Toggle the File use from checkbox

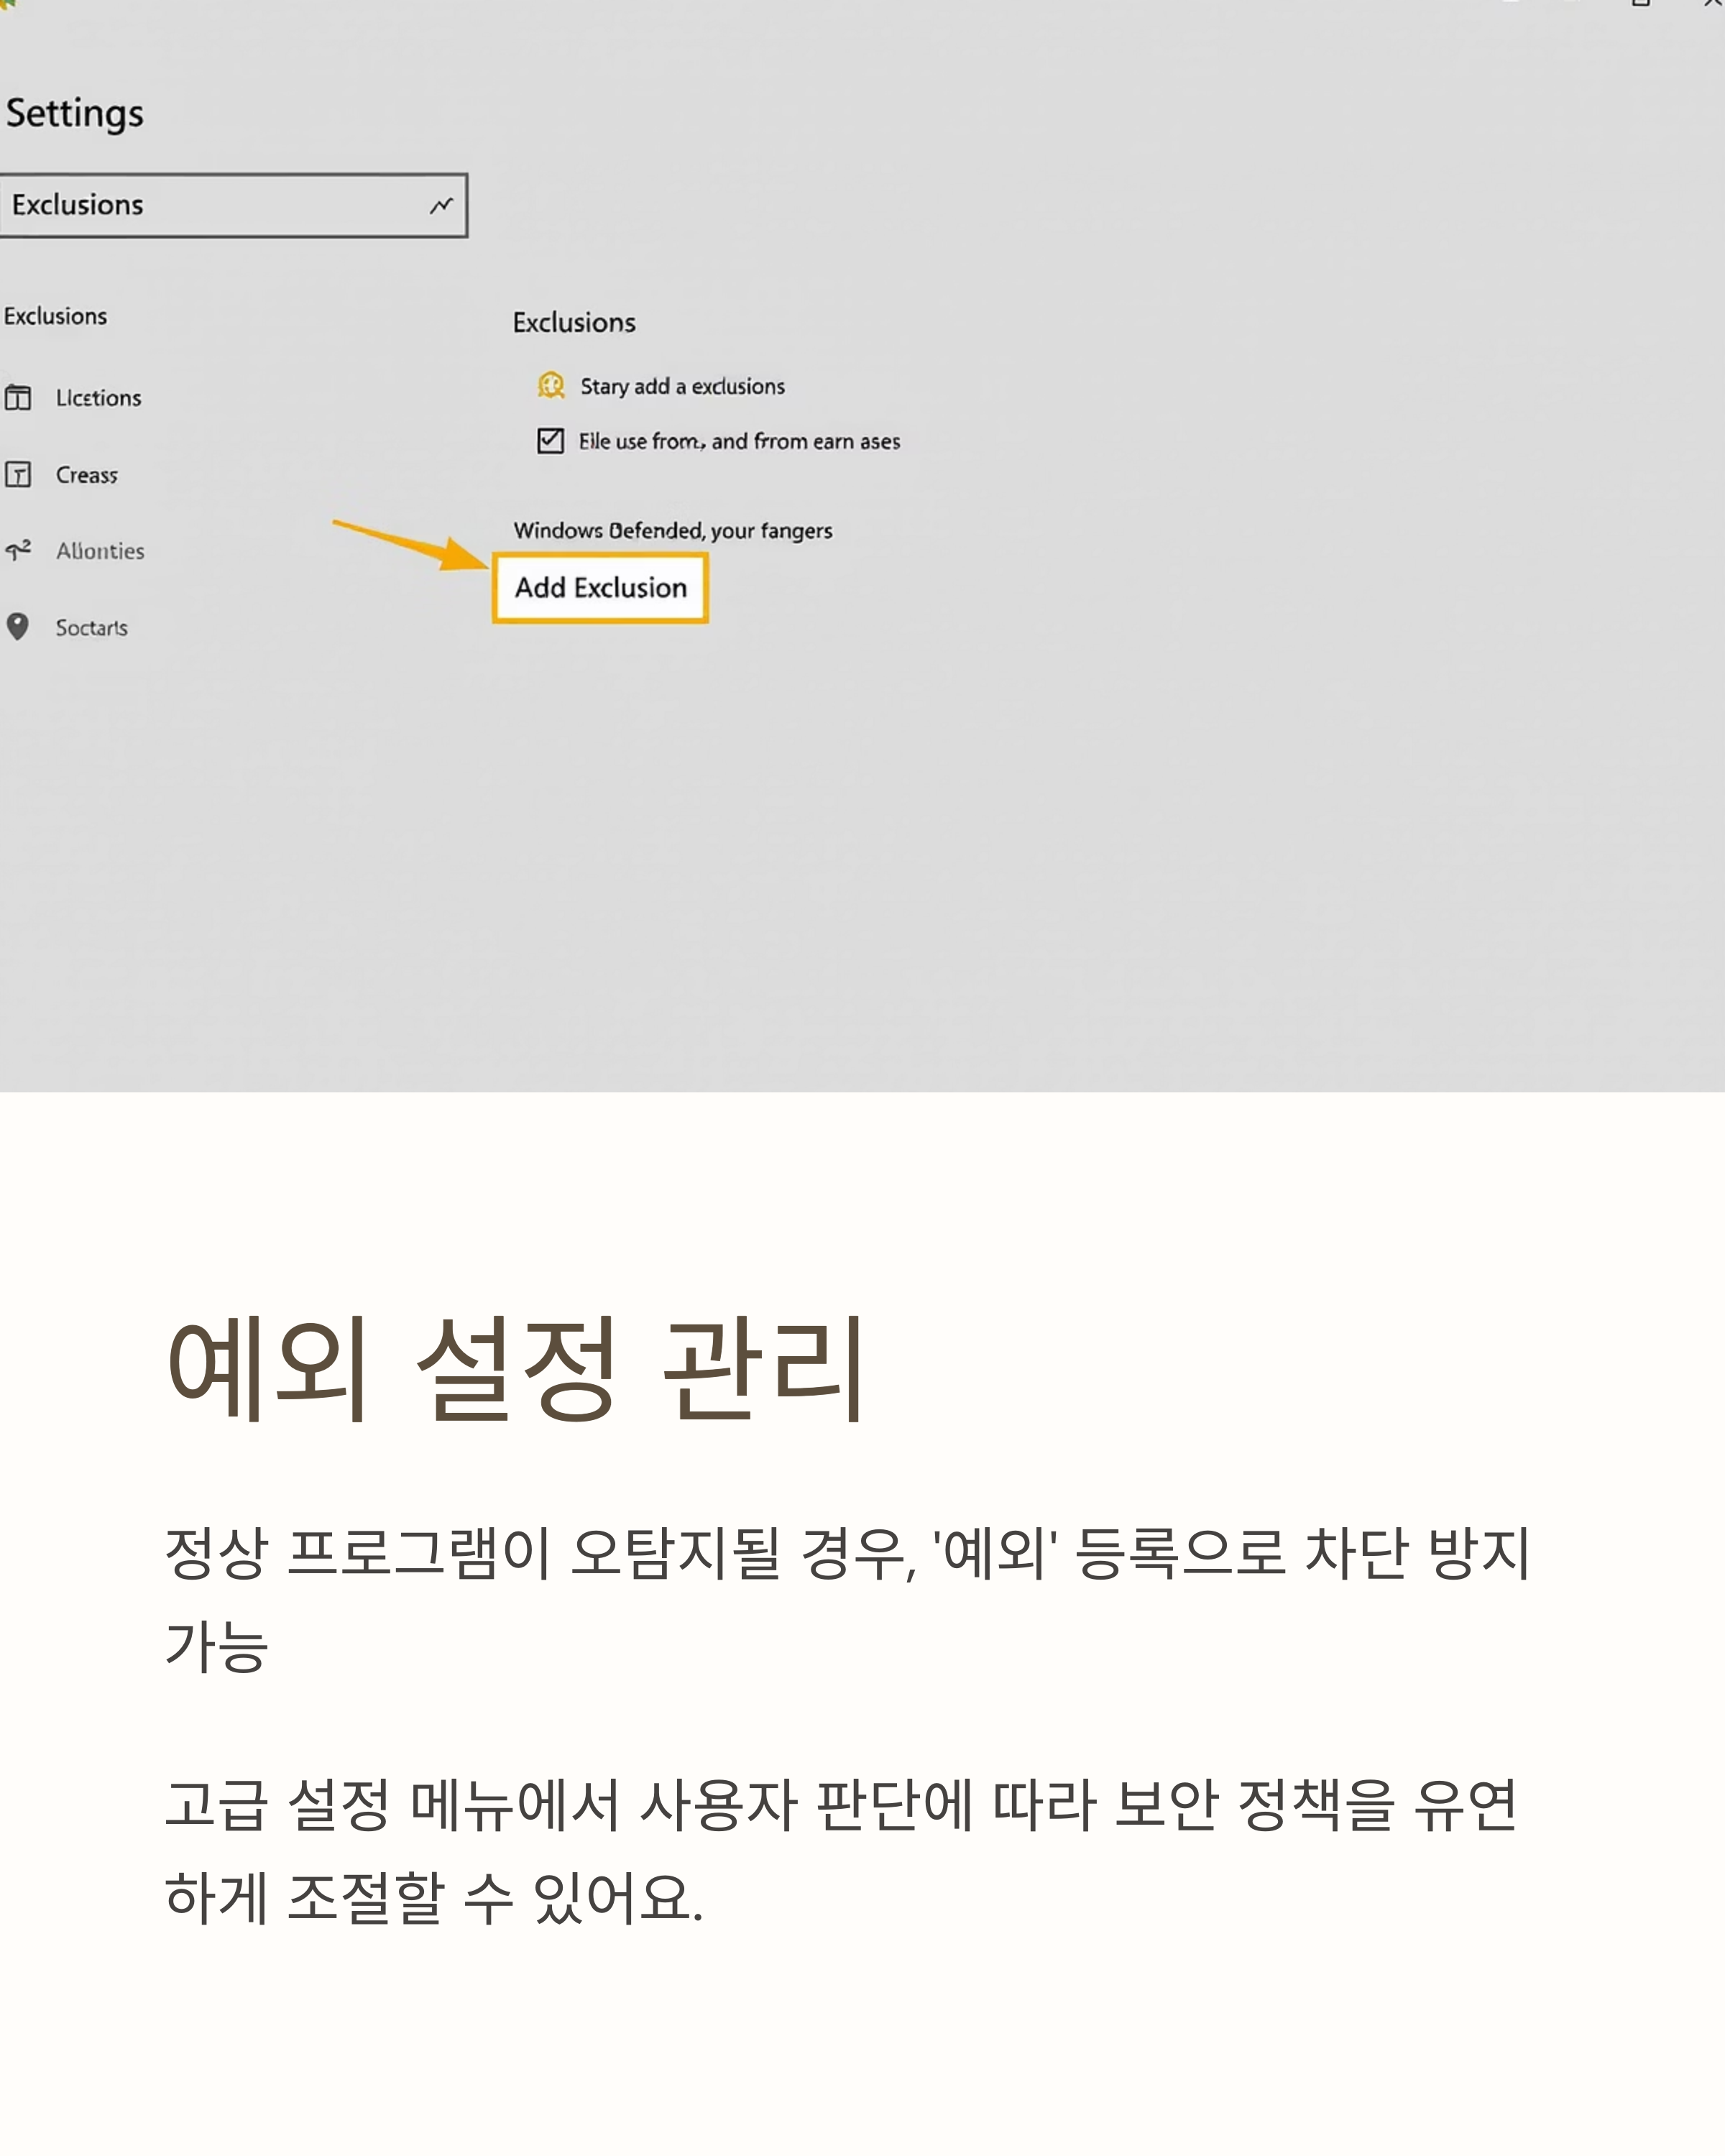pyautogui.click(x=550, y=441)
